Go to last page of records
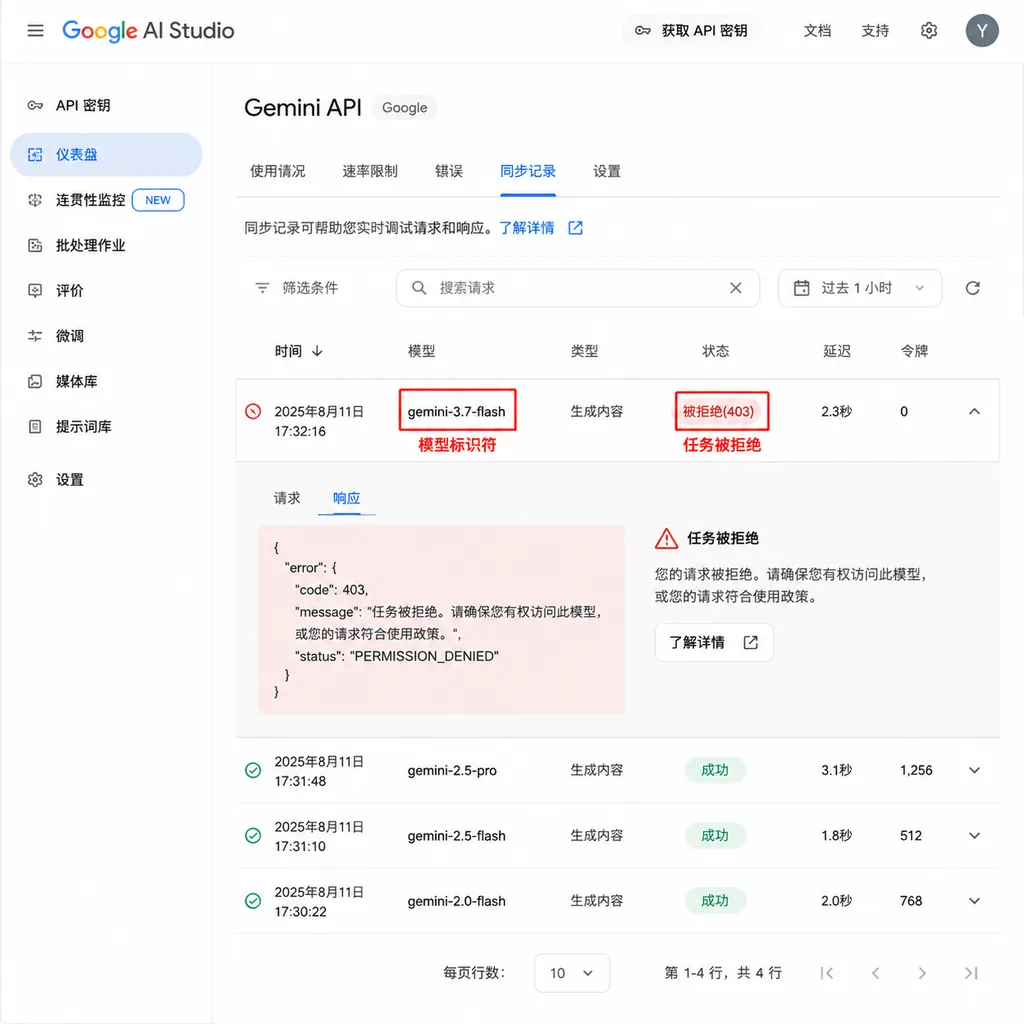Screen dimensions: 1024x1024 pyautogui.click(x=971, y=973)
